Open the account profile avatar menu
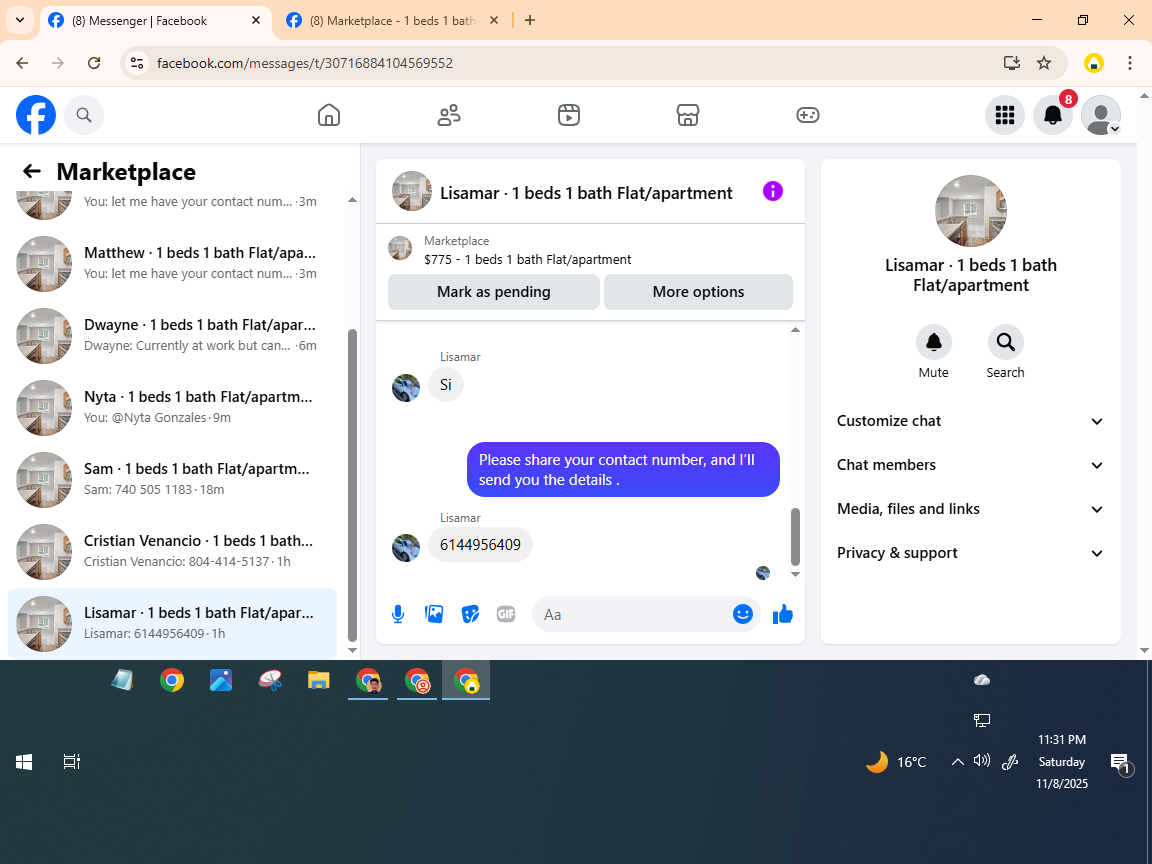The width and height of the screenshot is (1152, 864). tap(1101, 115)
